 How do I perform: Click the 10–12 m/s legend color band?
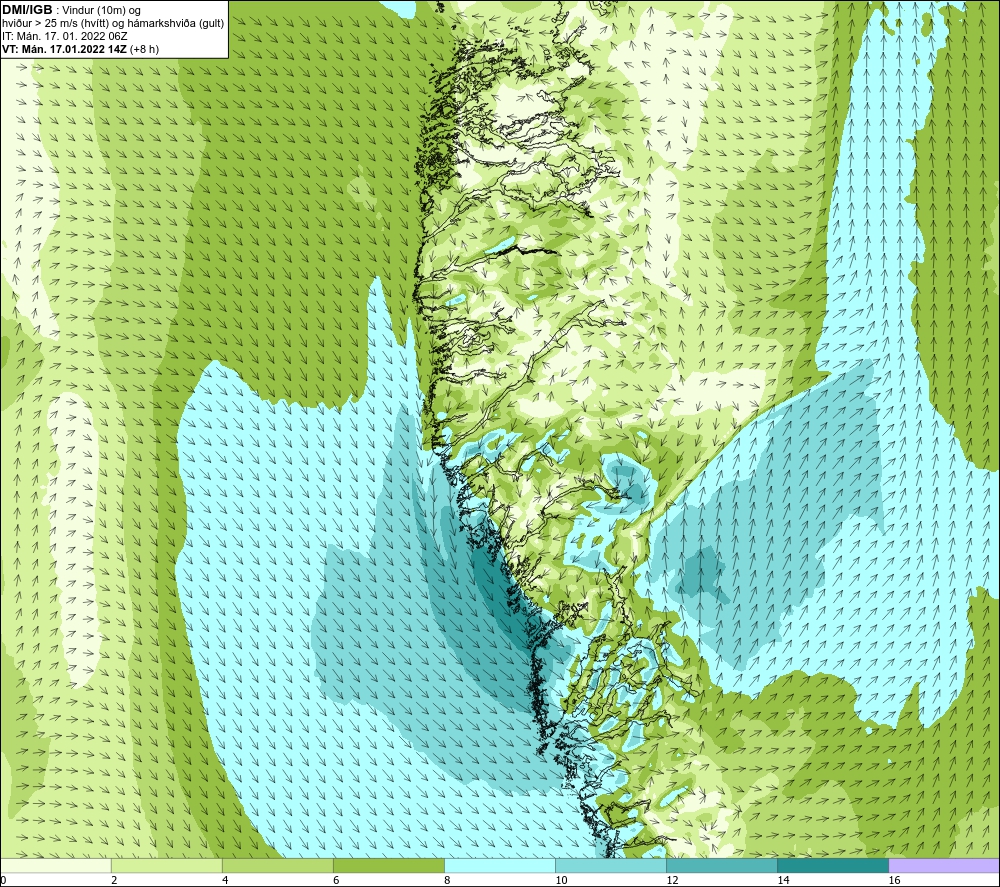pos(610,865)
